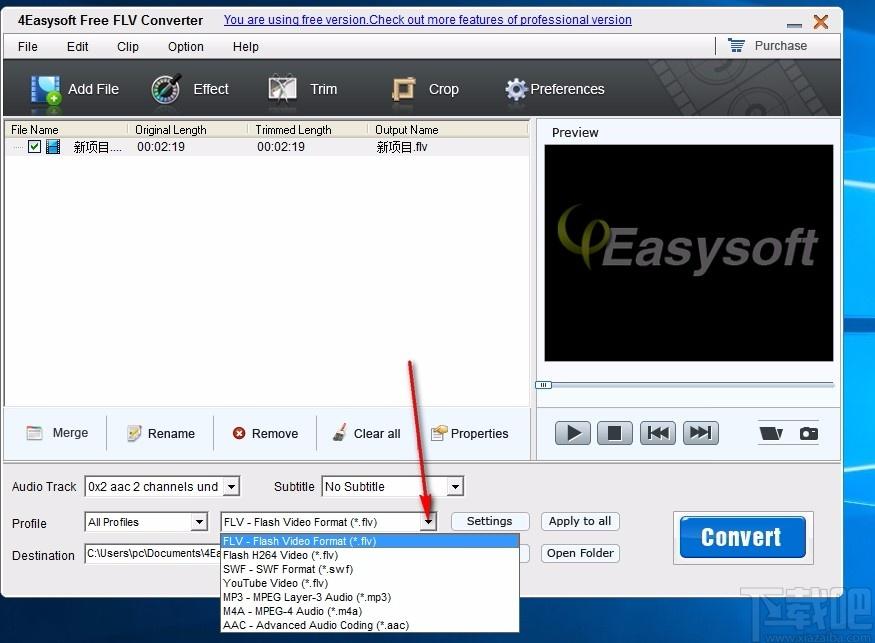This screenshot has height=643, width=875.
Task: Click the Trimmed Length column header
Action: click(307, 129)
